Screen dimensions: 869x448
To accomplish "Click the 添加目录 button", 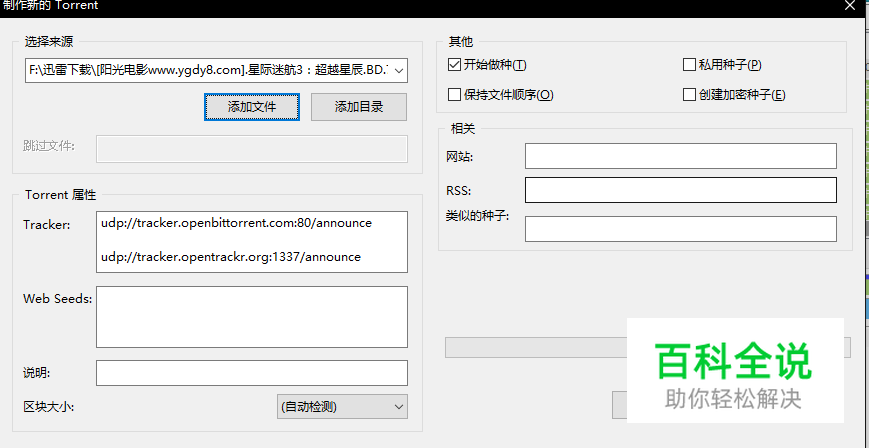I will 359,106.
